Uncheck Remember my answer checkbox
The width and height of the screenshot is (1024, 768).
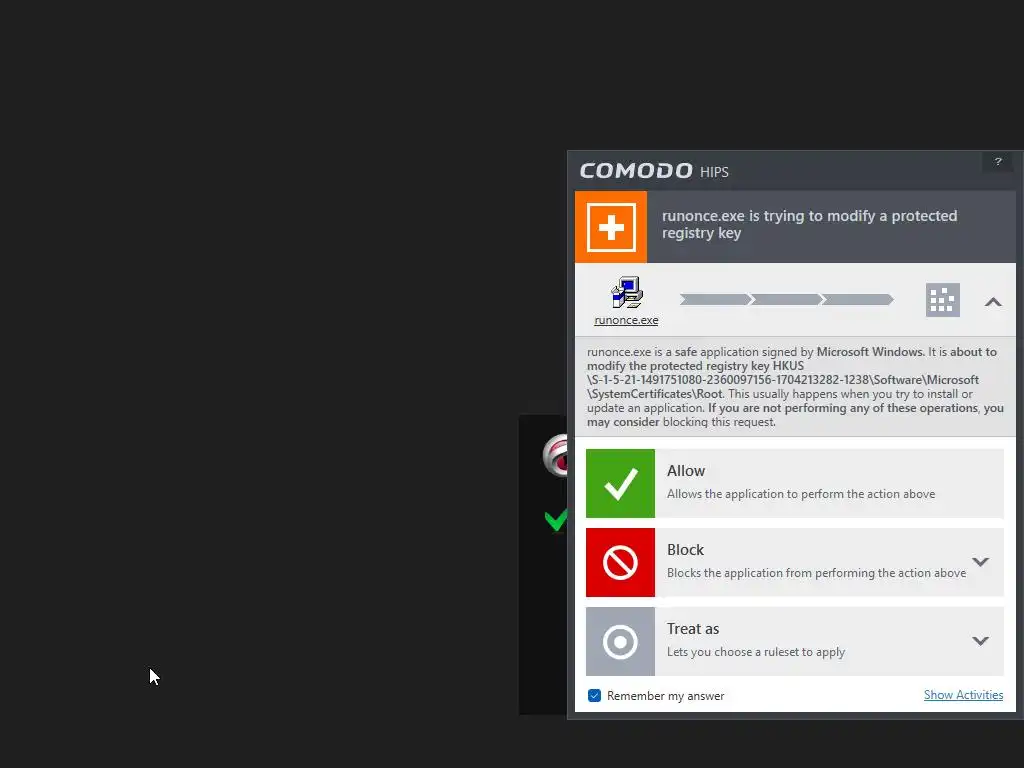tap(594, 696)
